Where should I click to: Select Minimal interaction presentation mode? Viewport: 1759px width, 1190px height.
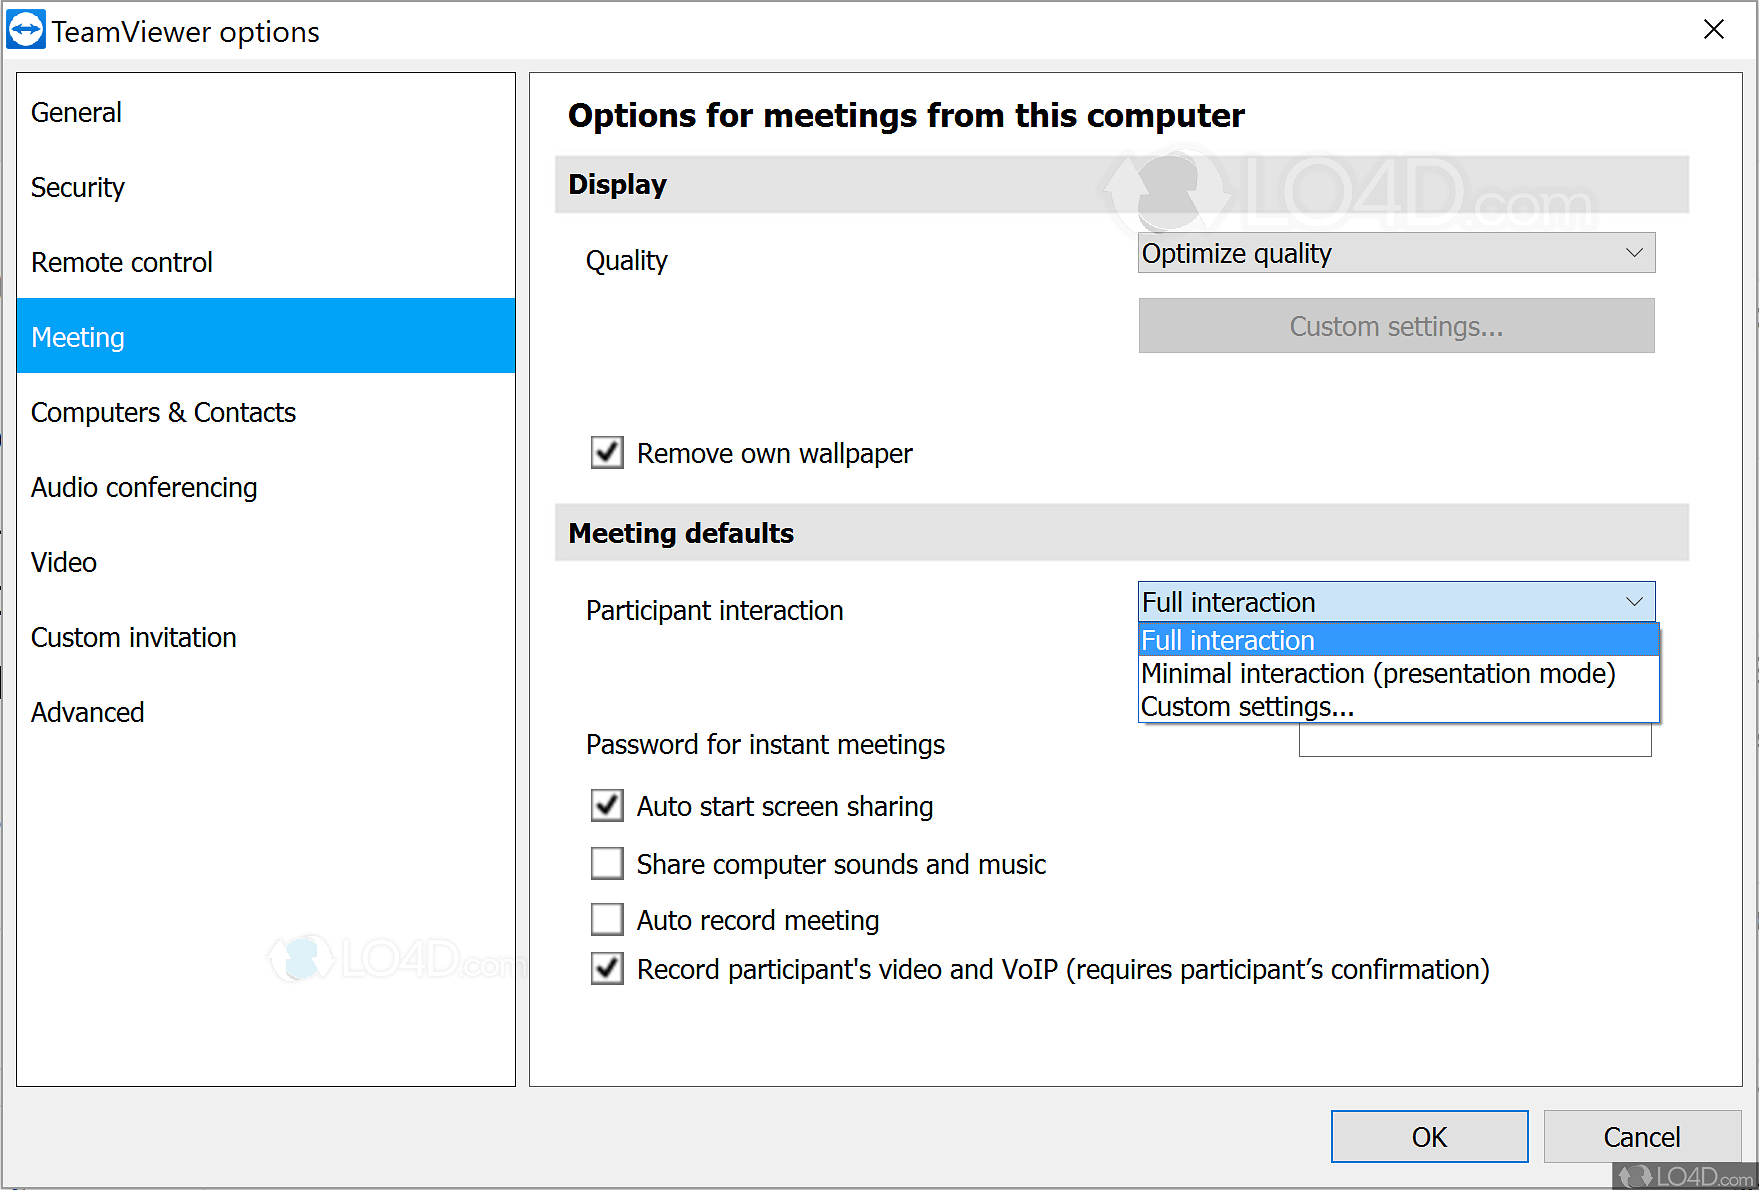[1378, 673]
